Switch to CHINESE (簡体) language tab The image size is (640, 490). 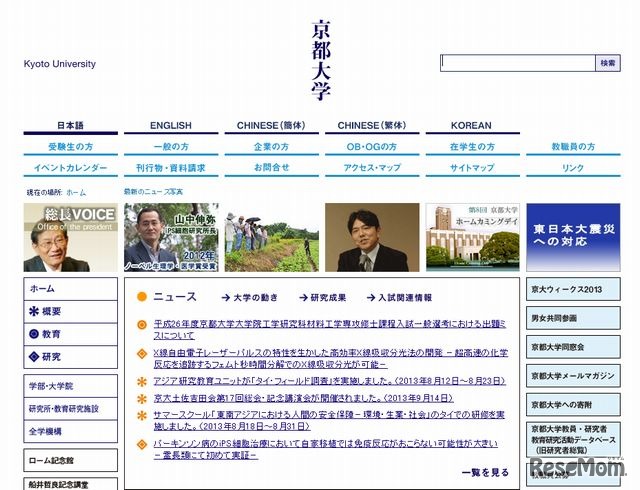(x=271, y=125)
